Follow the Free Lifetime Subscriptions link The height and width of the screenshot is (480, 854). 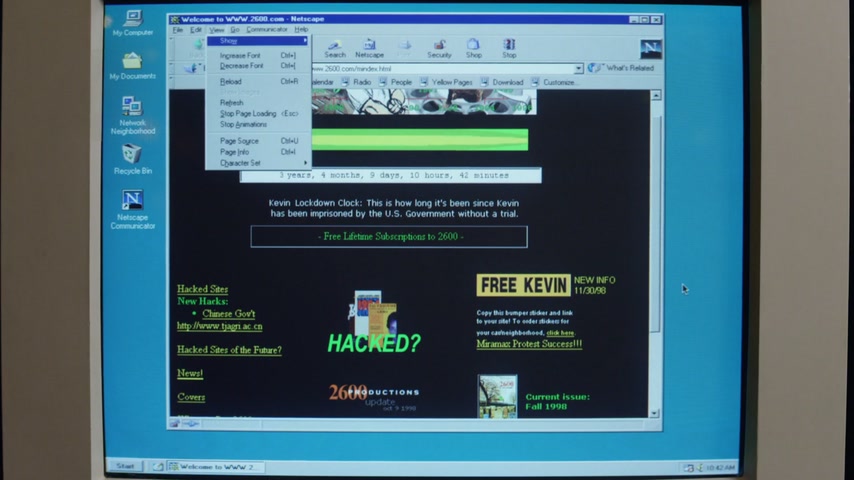[389, 237]
